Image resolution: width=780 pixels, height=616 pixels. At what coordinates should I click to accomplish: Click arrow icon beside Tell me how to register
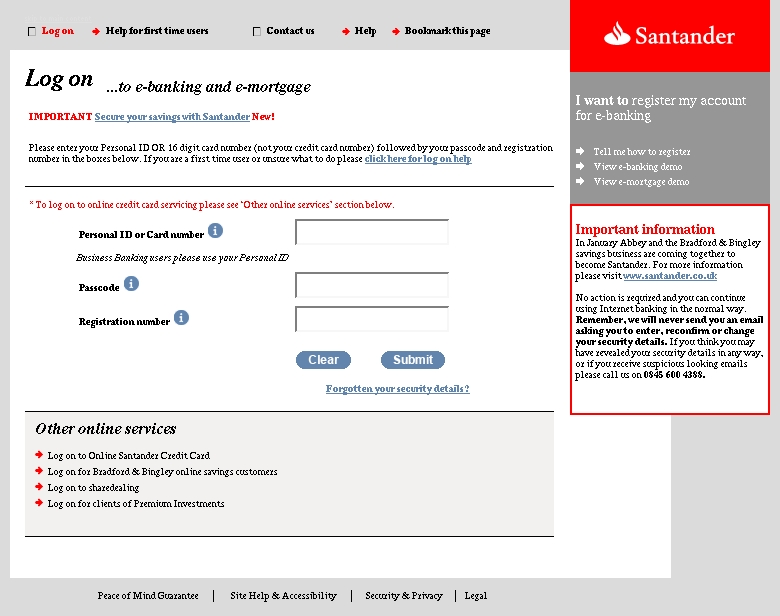[580, 152]
